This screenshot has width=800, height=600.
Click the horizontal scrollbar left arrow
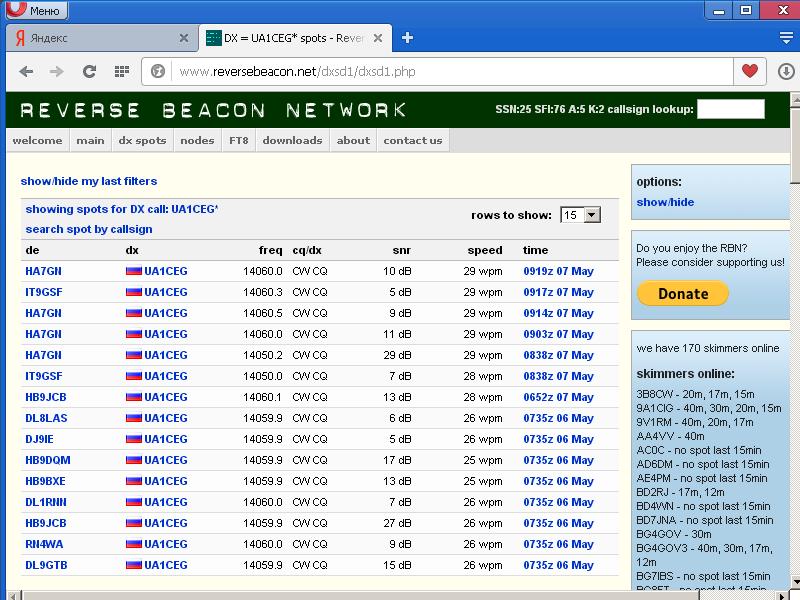pyautogui.click(x=14, y=595)
